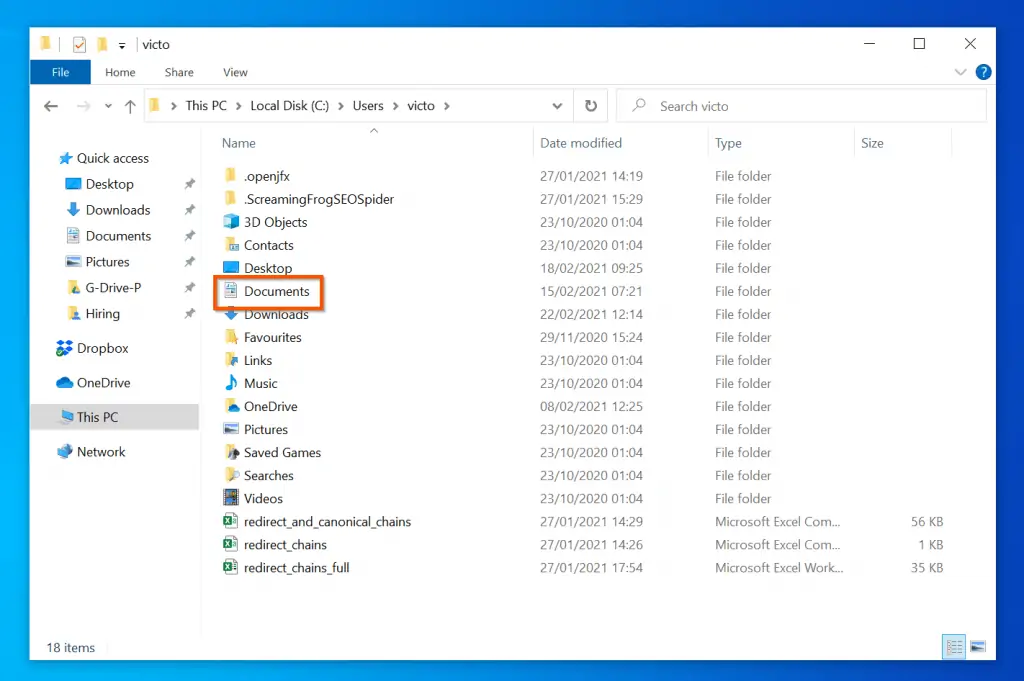Viewport: 1024px width, 681px height.
Task: Switch to the View ribbon tab
Action: (235, 72)
